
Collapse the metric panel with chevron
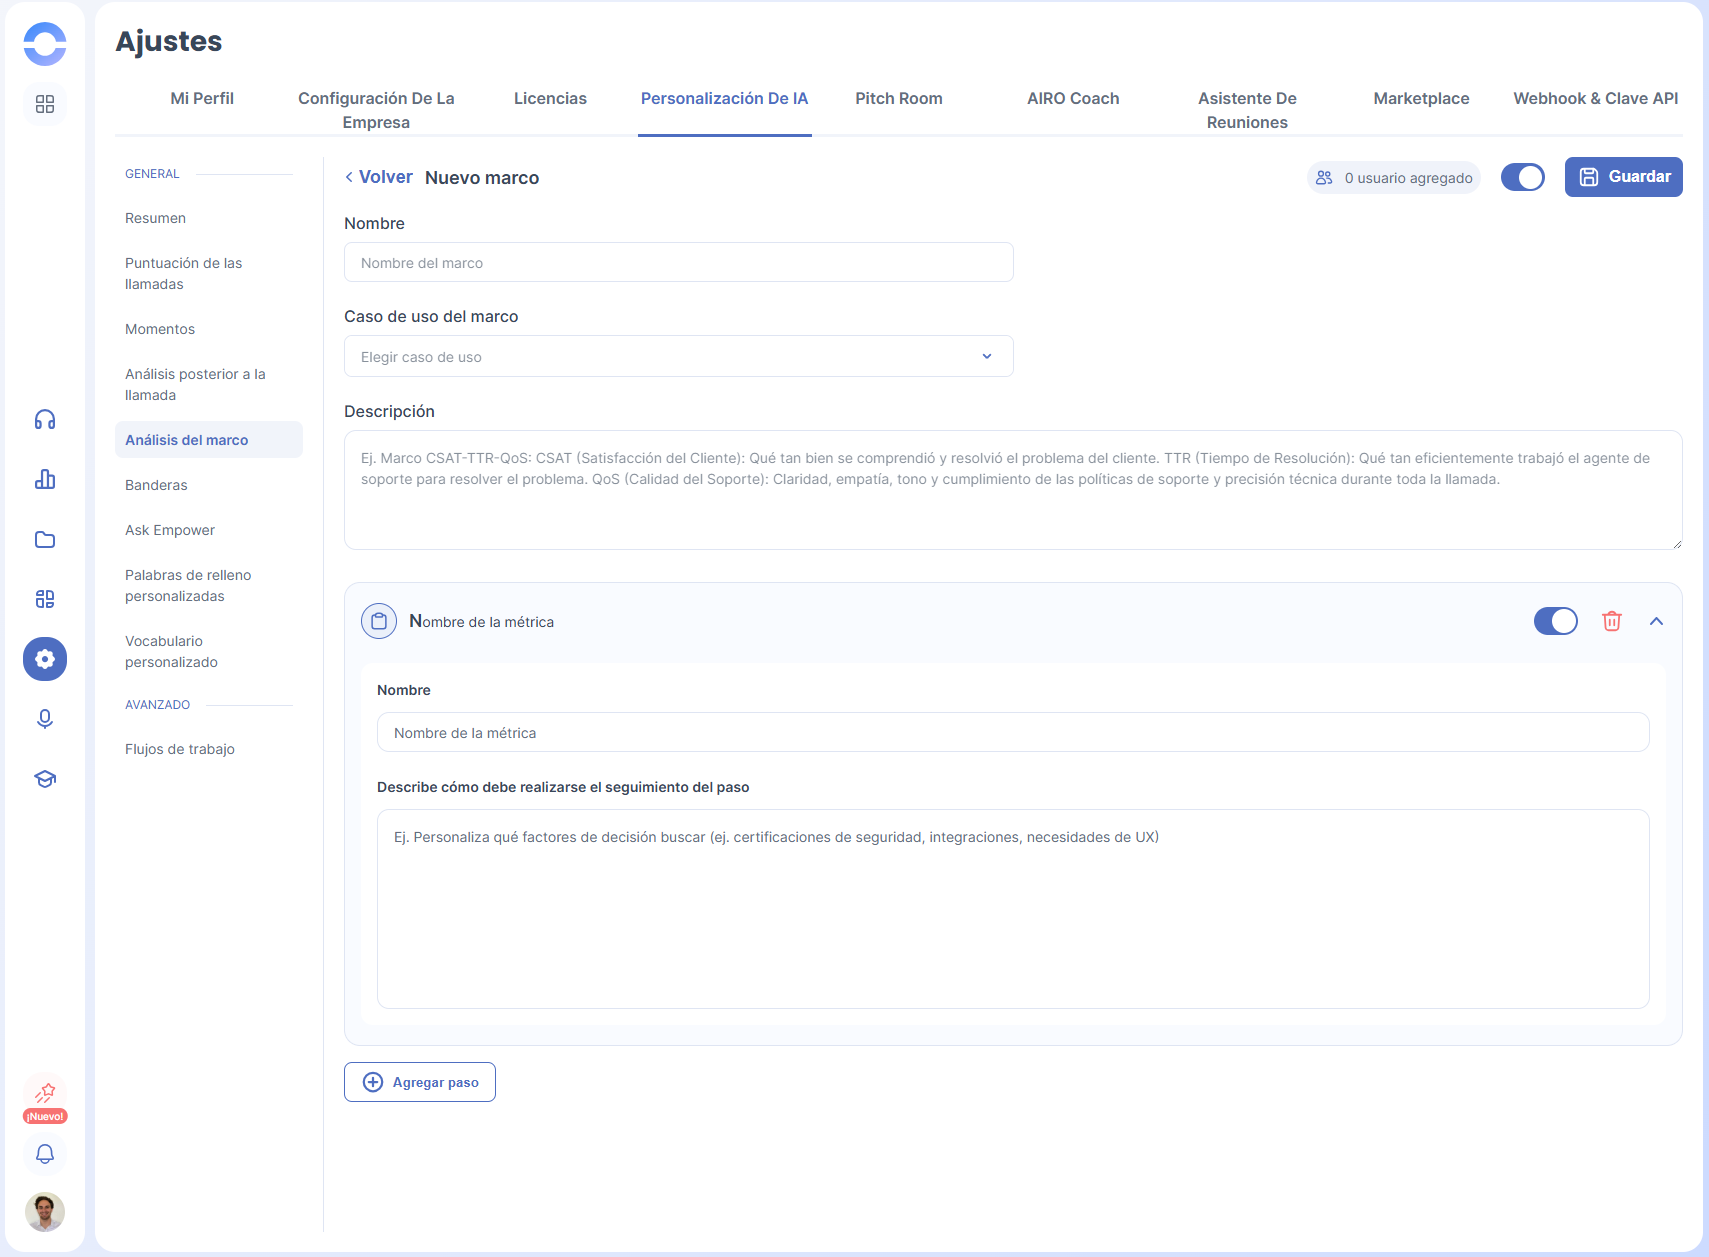point(1656,621)
